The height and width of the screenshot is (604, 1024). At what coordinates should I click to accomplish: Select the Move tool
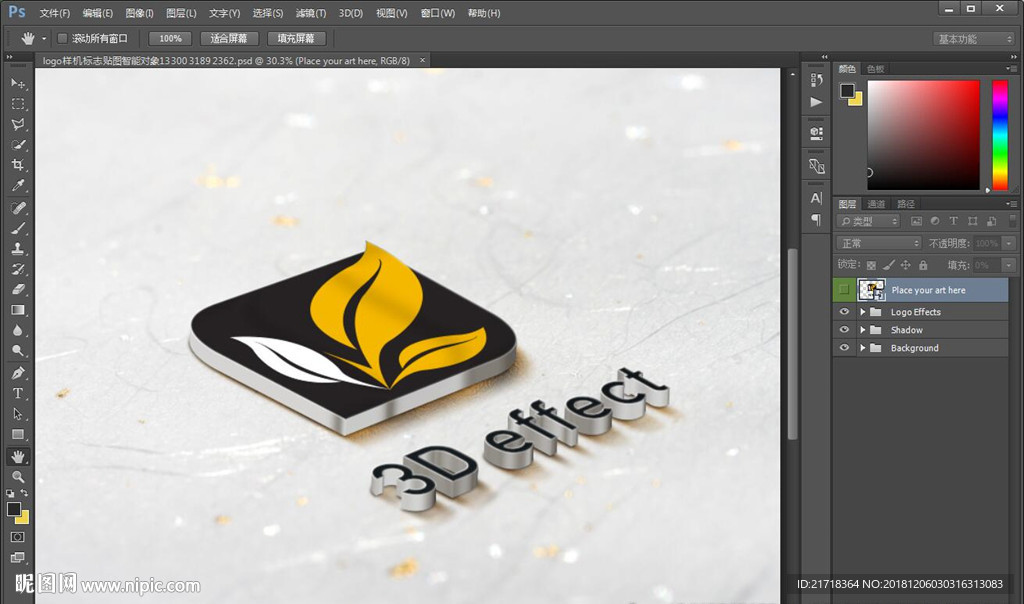point(18,83)
